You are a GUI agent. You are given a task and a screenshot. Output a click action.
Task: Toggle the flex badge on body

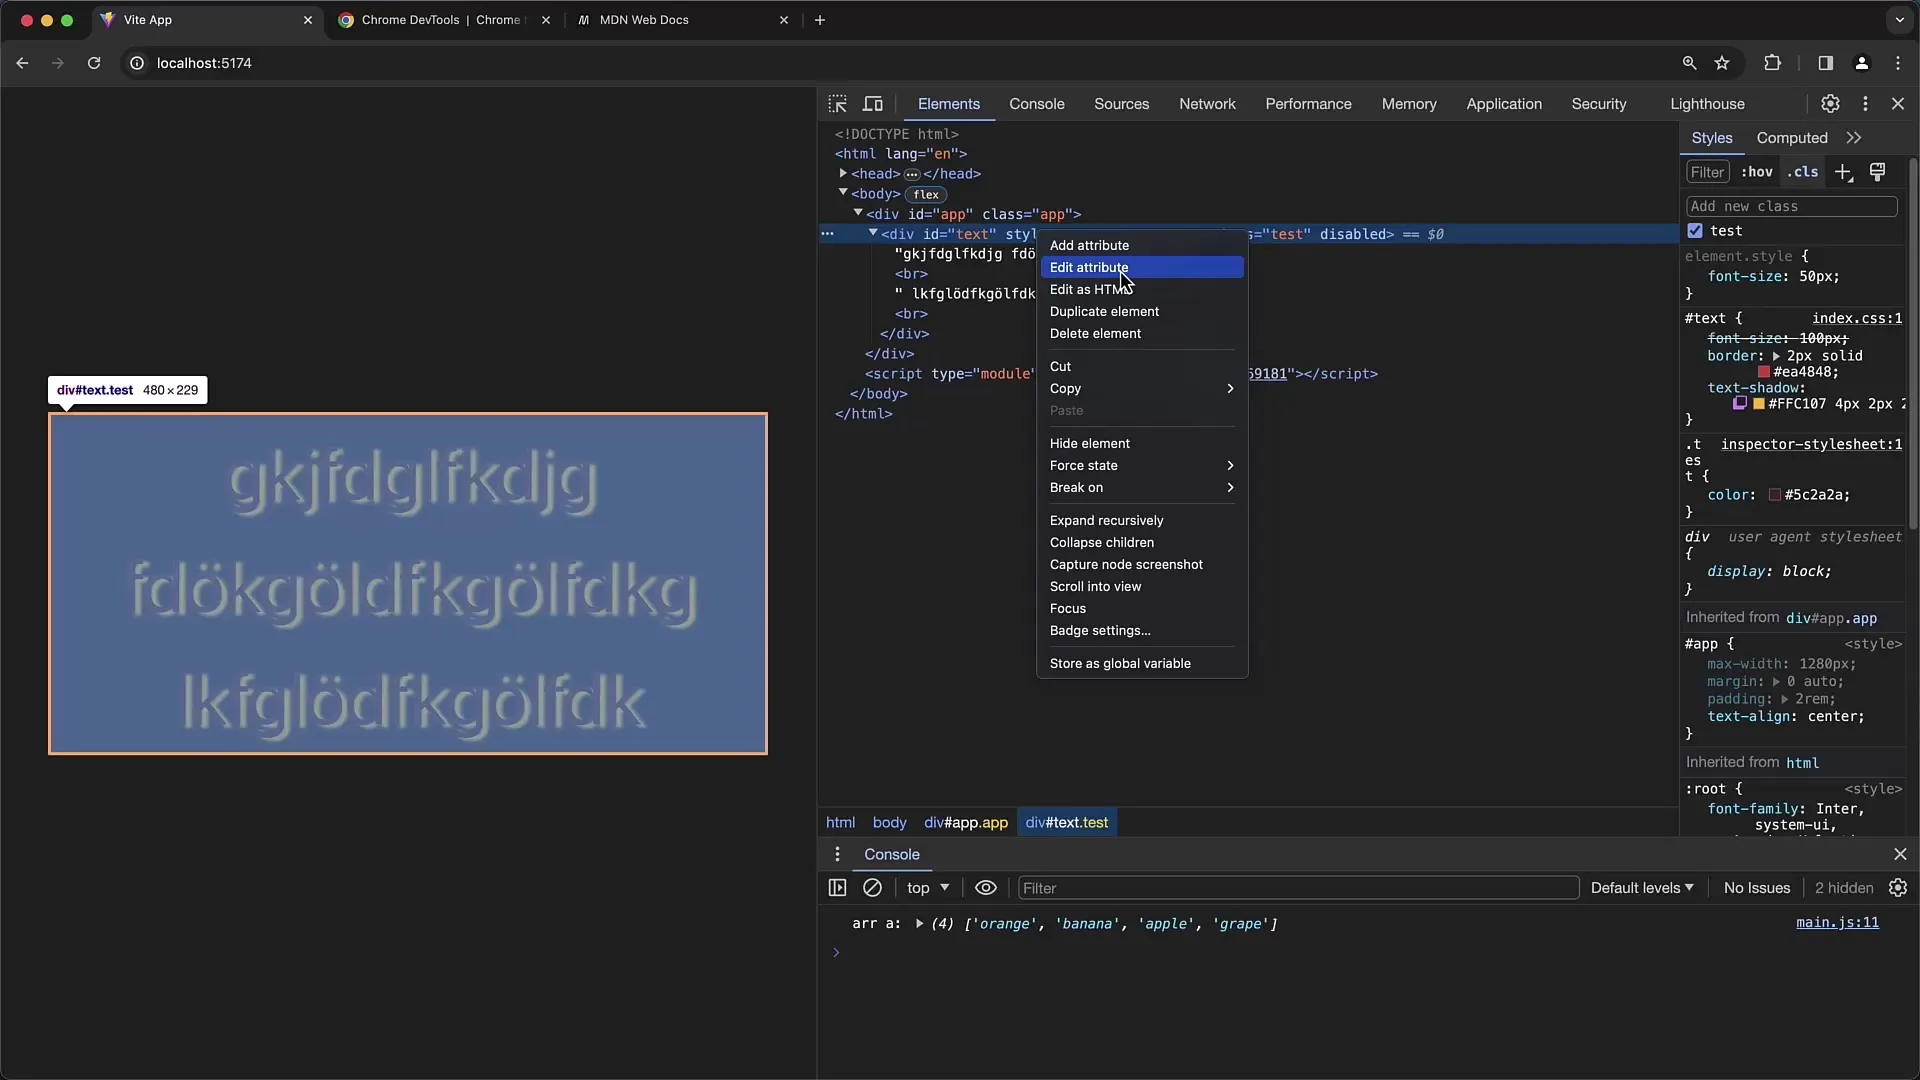pyautogui.click(x=926, y=194)
